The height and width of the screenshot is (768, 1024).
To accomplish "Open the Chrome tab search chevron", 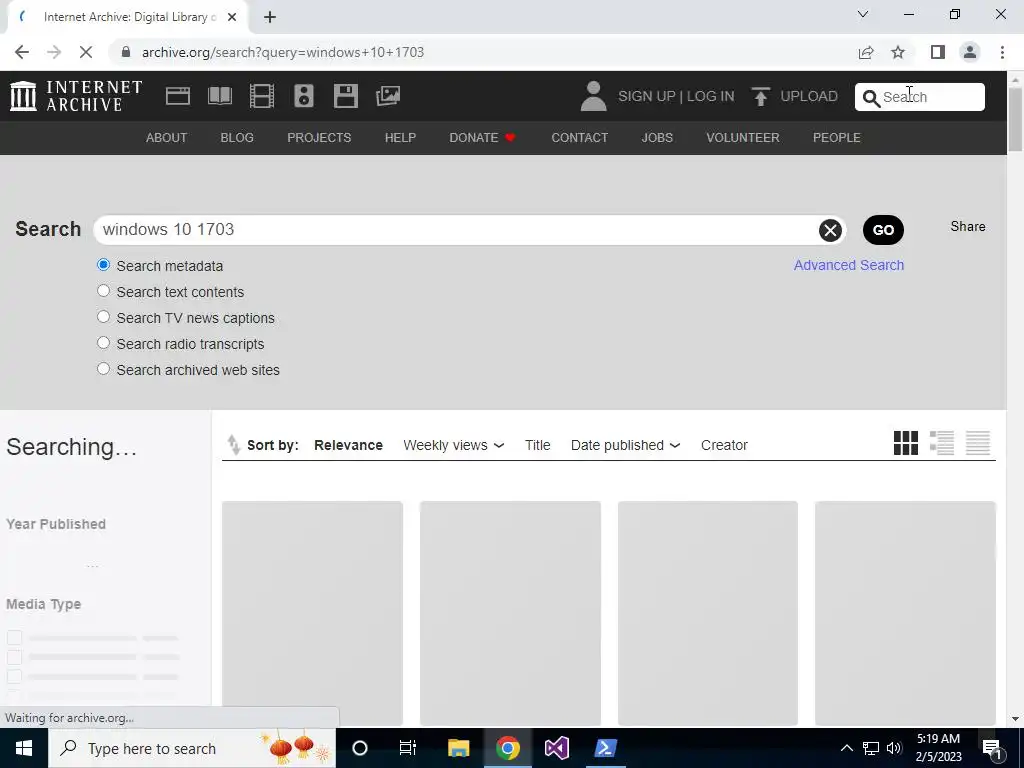I will click(863, 14).
